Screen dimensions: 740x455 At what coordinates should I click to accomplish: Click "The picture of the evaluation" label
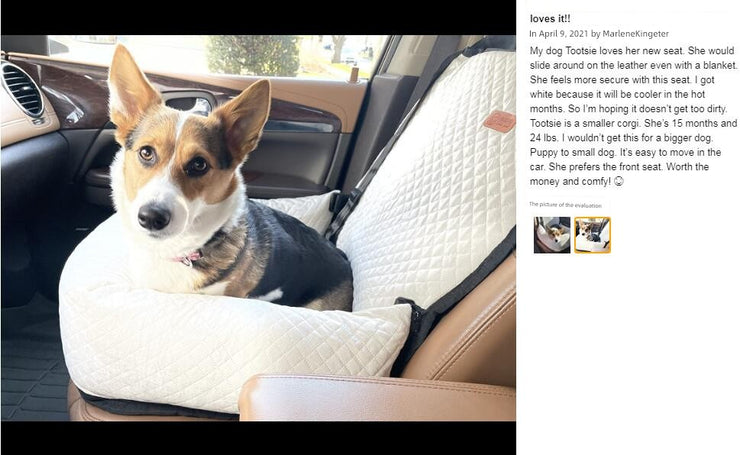pos(565,205)
